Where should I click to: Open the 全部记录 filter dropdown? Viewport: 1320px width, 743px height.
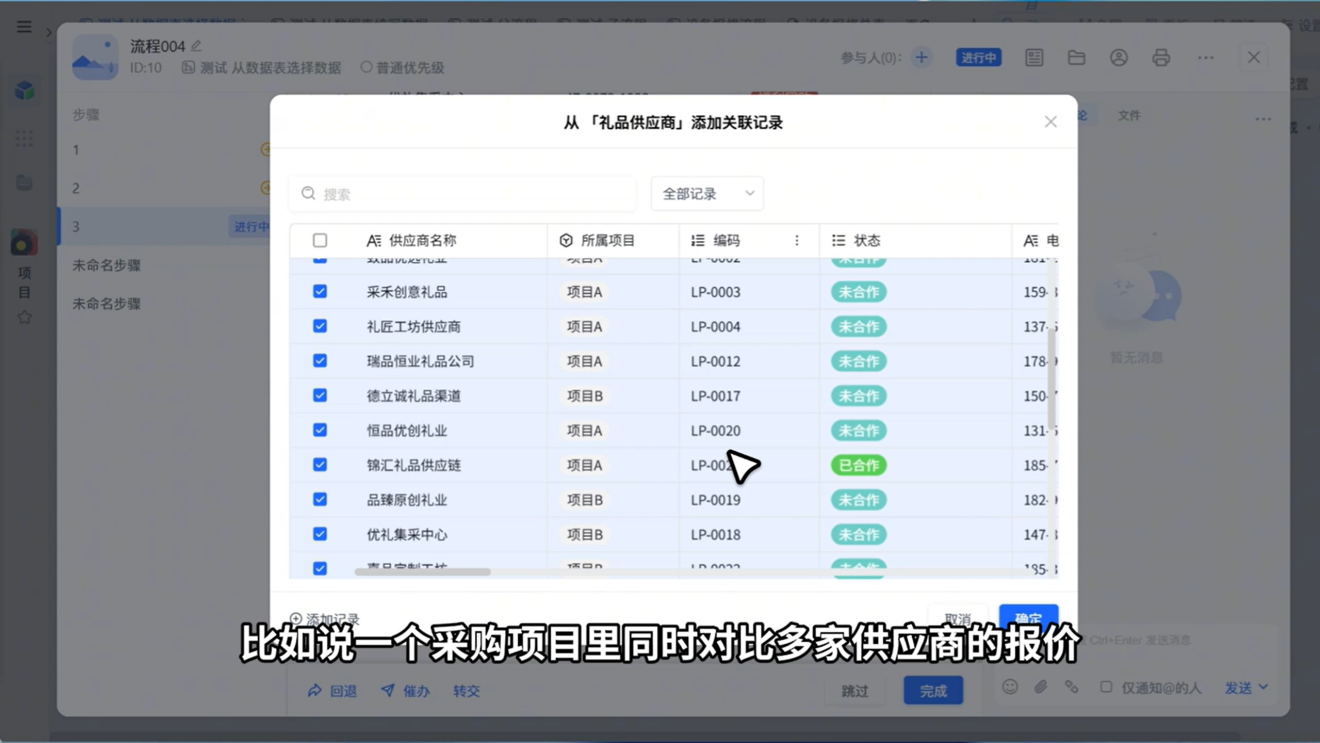[x=707, y=194]
